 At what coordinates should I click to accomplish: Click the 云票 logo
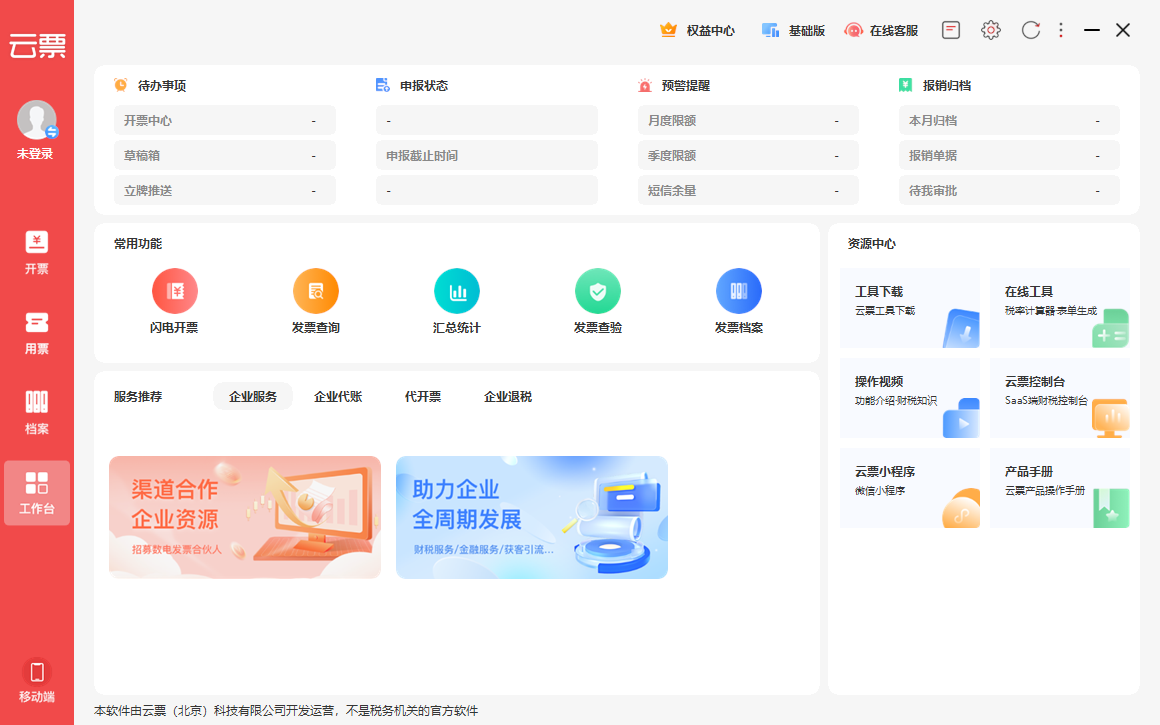pyautogui.click(x=37, y=46)
